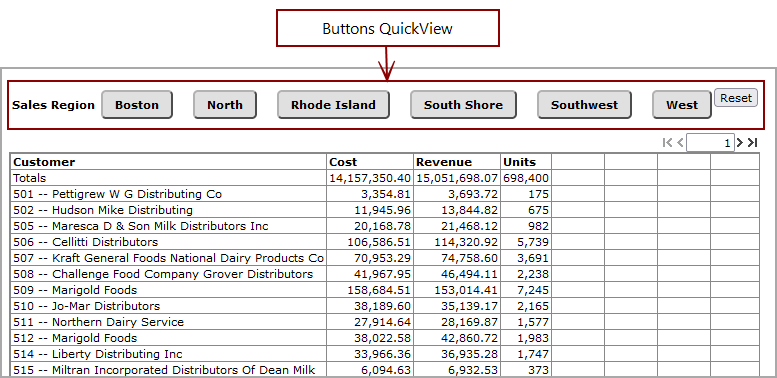The height and width of the screenshot is (378, 777).
Task: Select customer 512 Marigold Foods
Action: (x=168, y=338)
